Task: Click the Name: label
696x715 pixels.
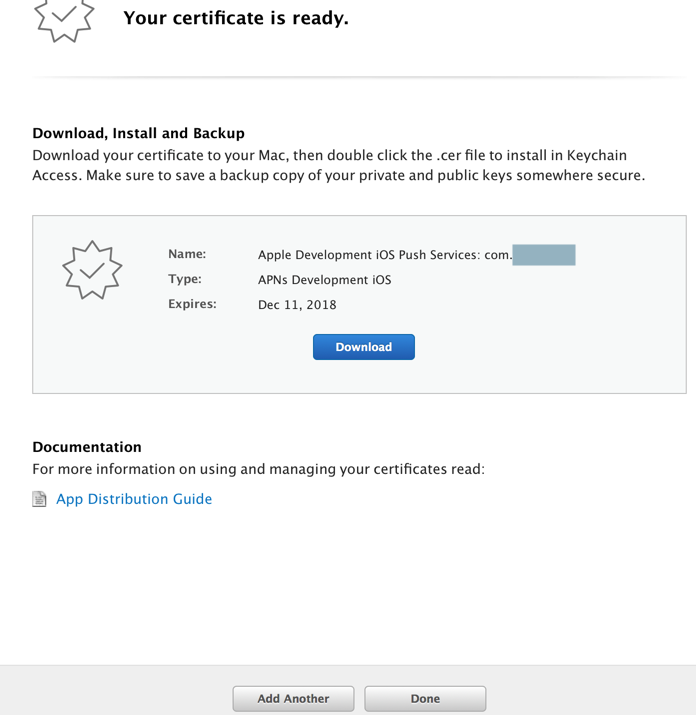Action: click(187, 254)
